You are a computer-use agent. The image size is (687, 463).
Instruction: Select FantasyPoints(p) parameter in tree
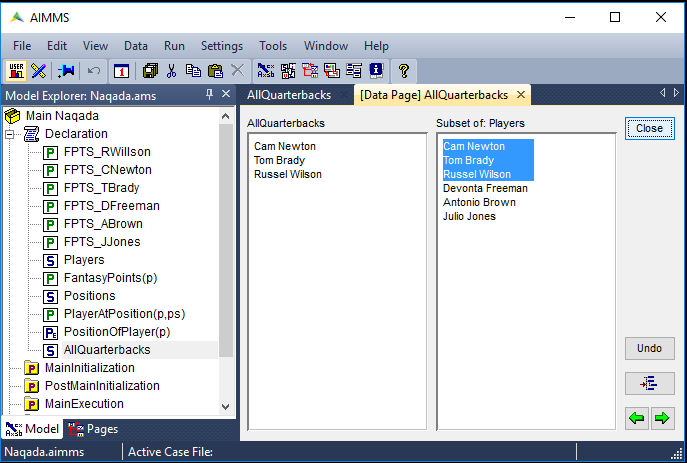[110, 278]
